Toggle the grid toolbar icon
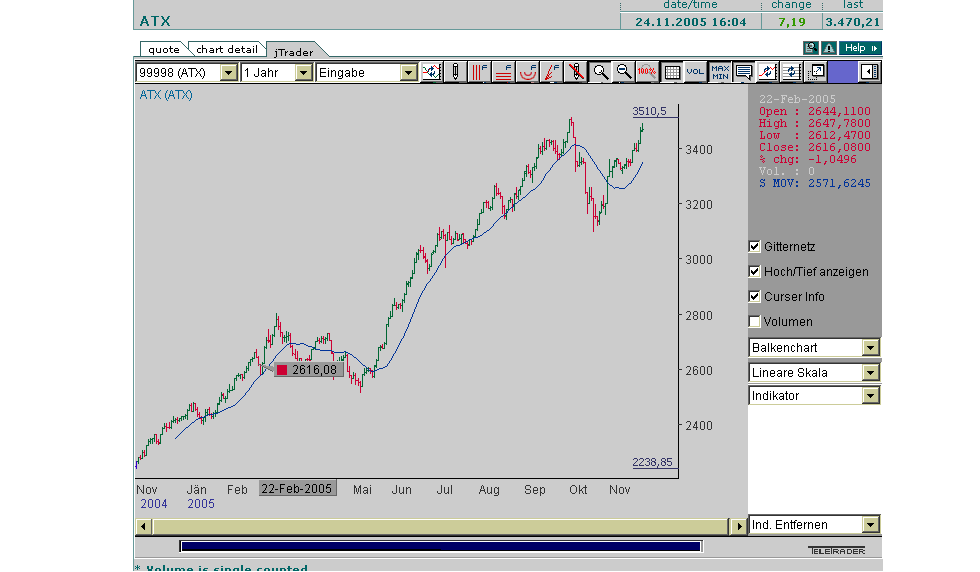 click(x=672, y=72)
